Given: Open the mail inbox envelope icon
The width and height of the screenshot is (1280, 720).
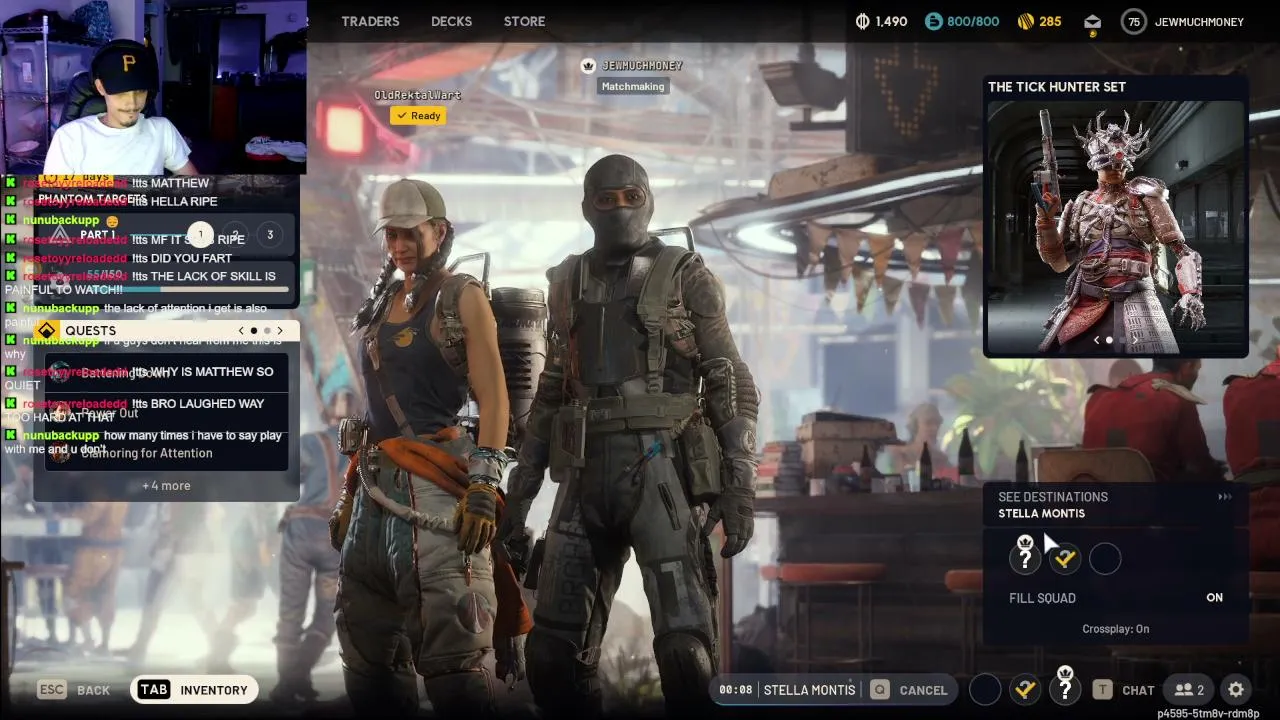Looking at the screenshot, I should click(x=1092, y=21).
